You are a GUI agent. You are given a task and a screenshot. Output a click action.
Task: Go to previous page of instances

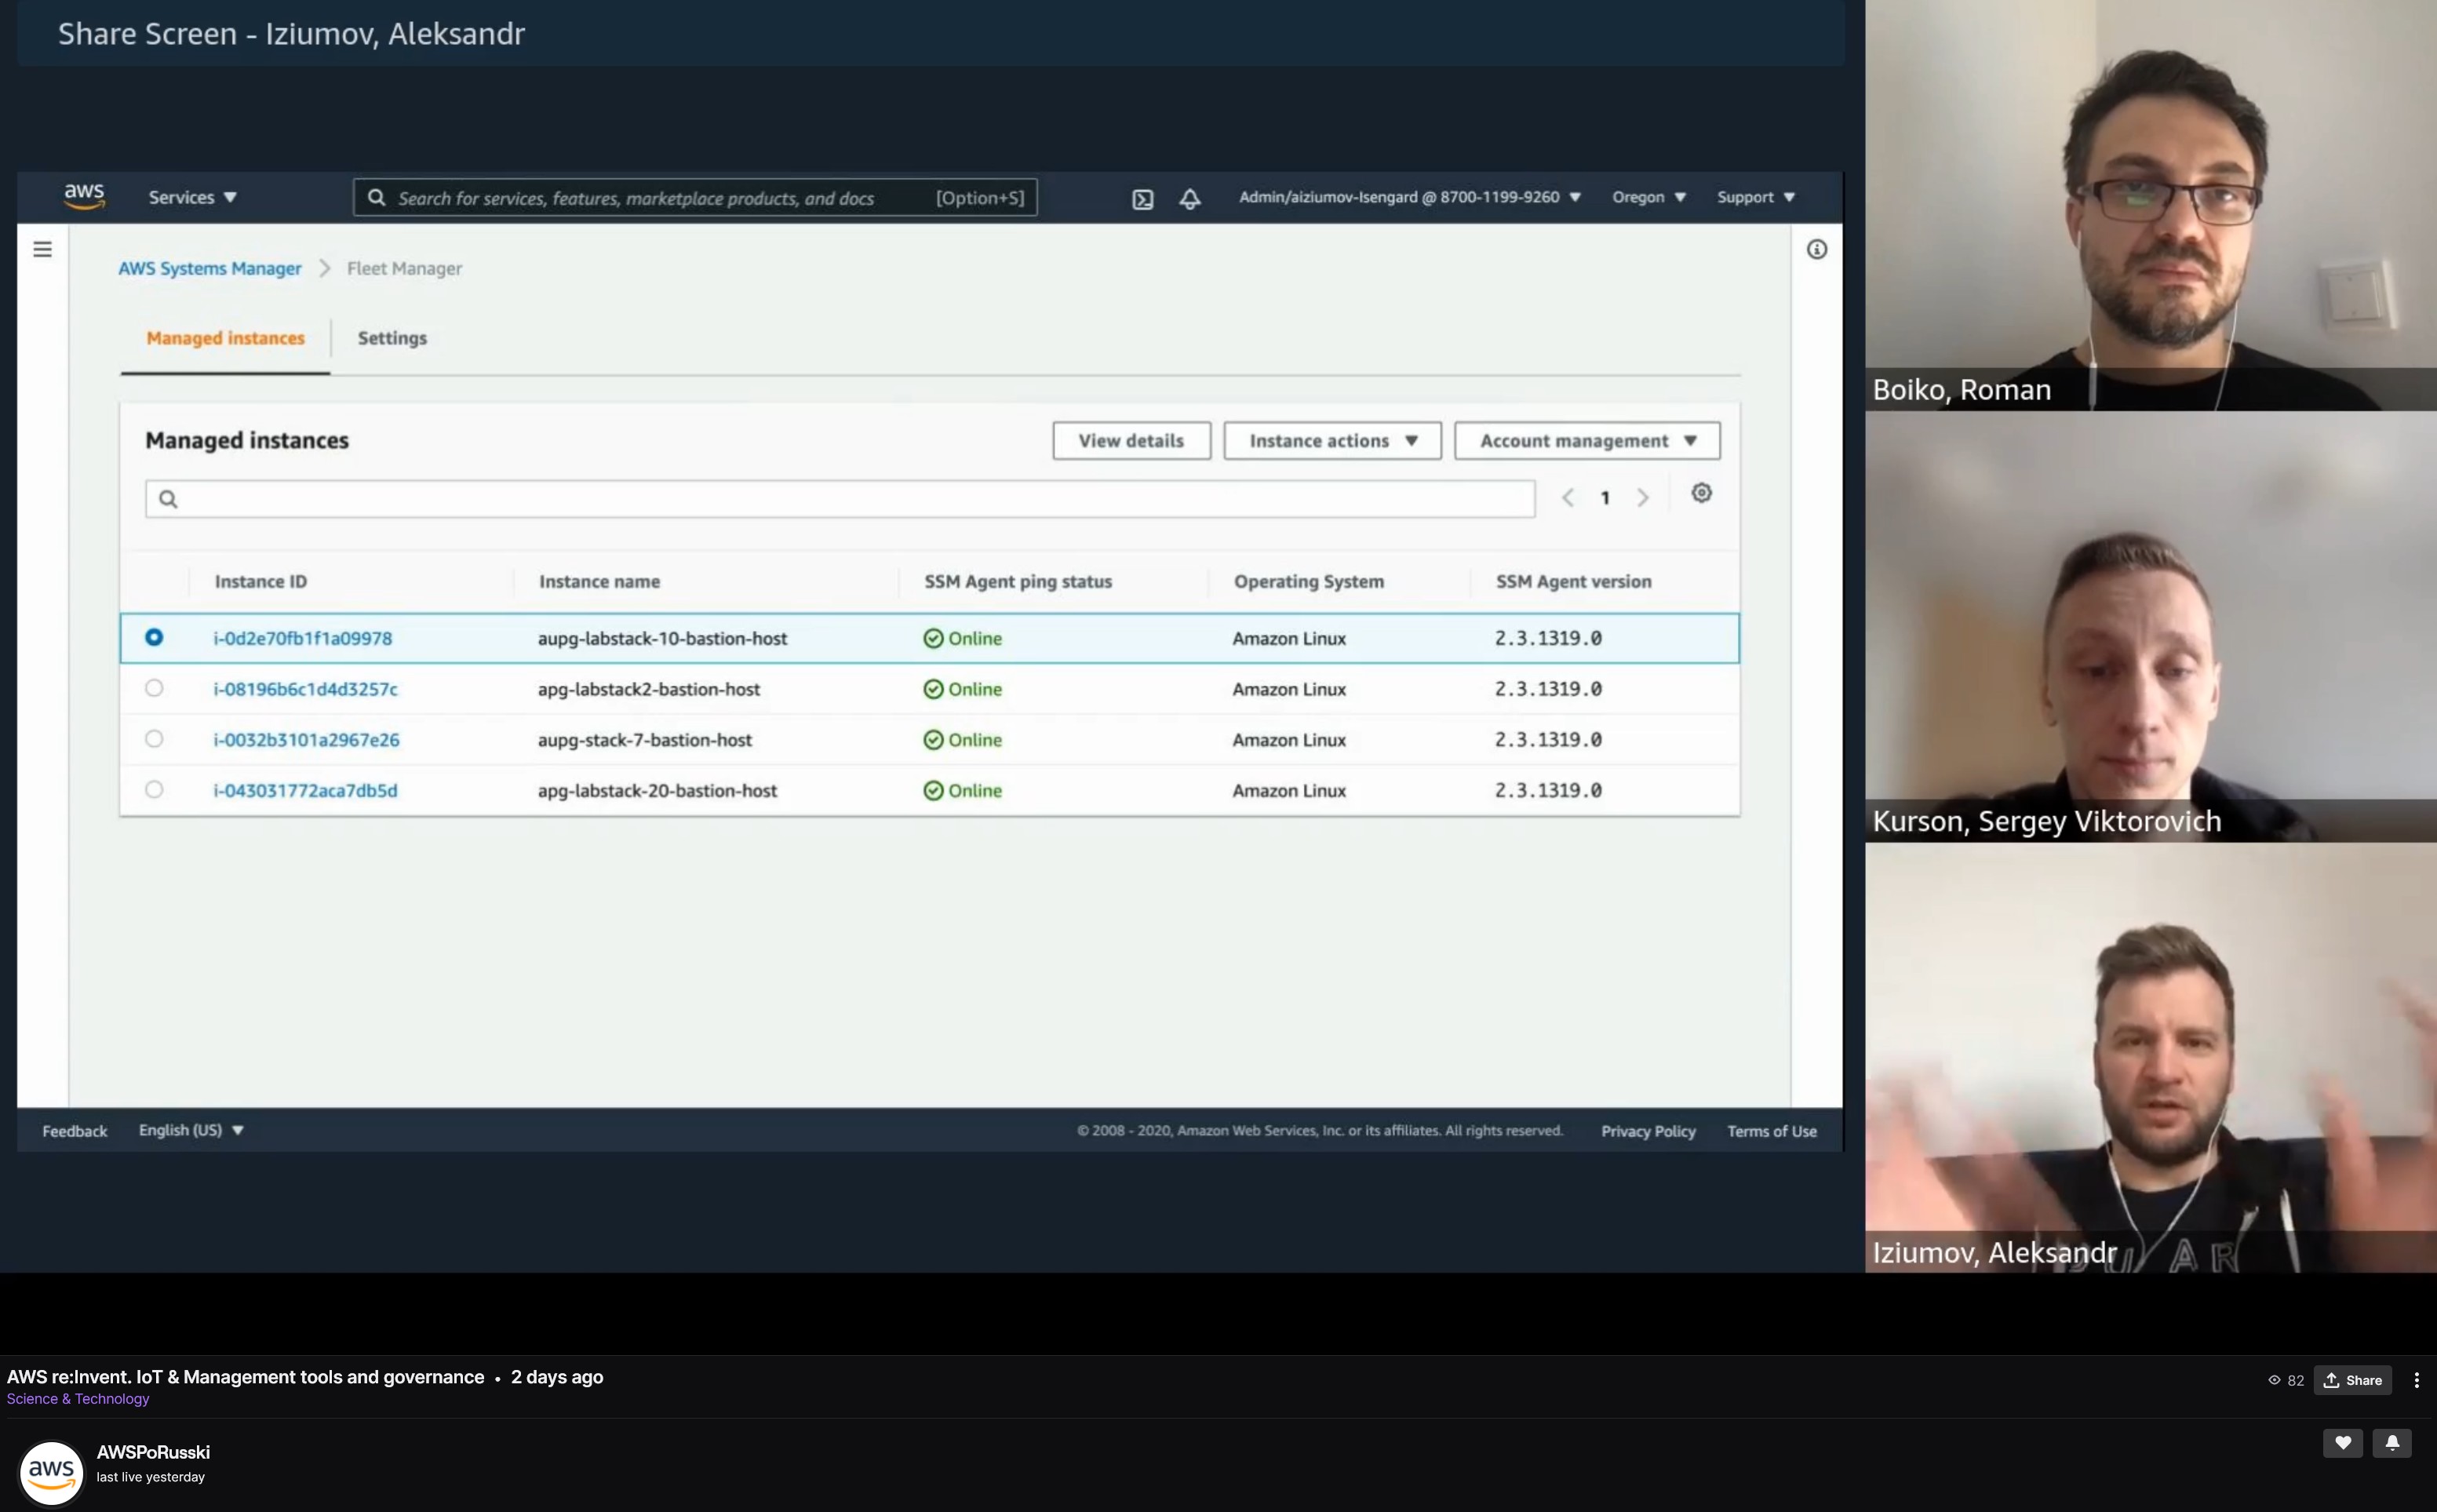pyautogui.click(x=1567, y=498)
